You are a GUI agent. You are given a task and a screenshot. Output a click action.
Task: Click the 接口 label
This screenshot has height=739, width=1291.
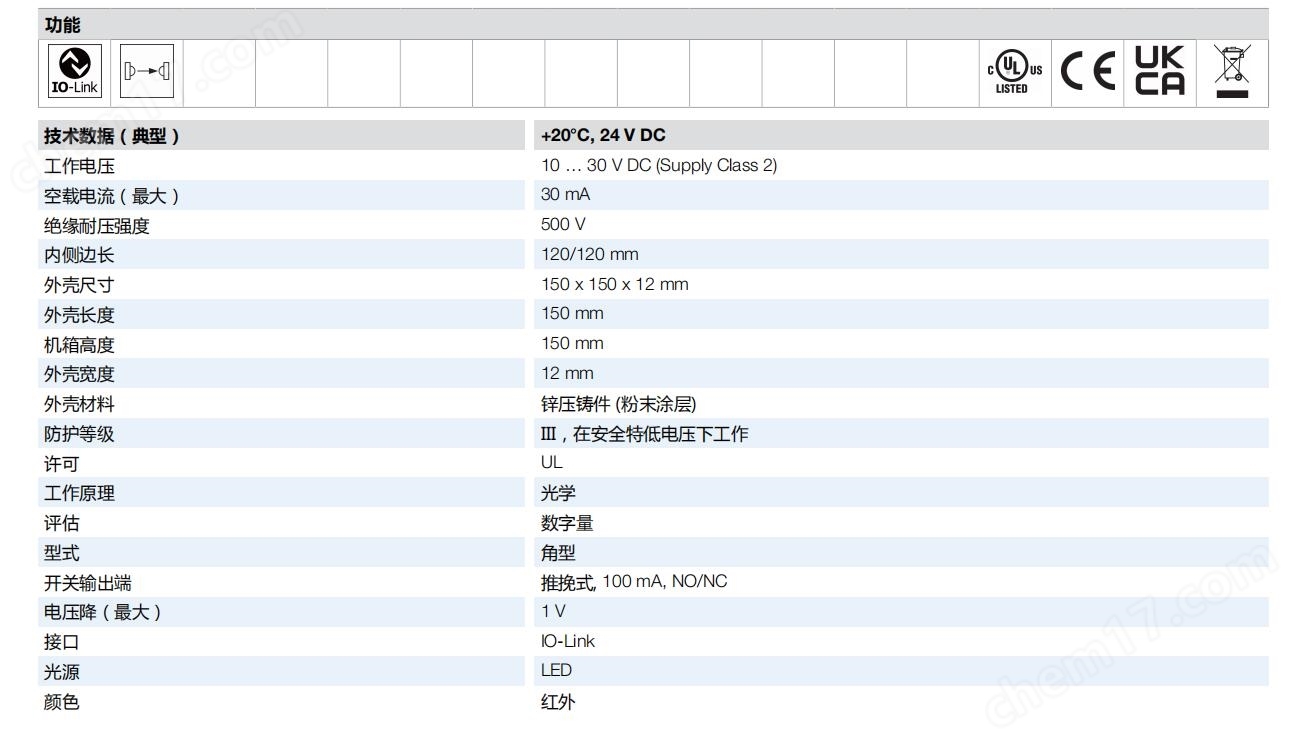(x=61, y=642)
